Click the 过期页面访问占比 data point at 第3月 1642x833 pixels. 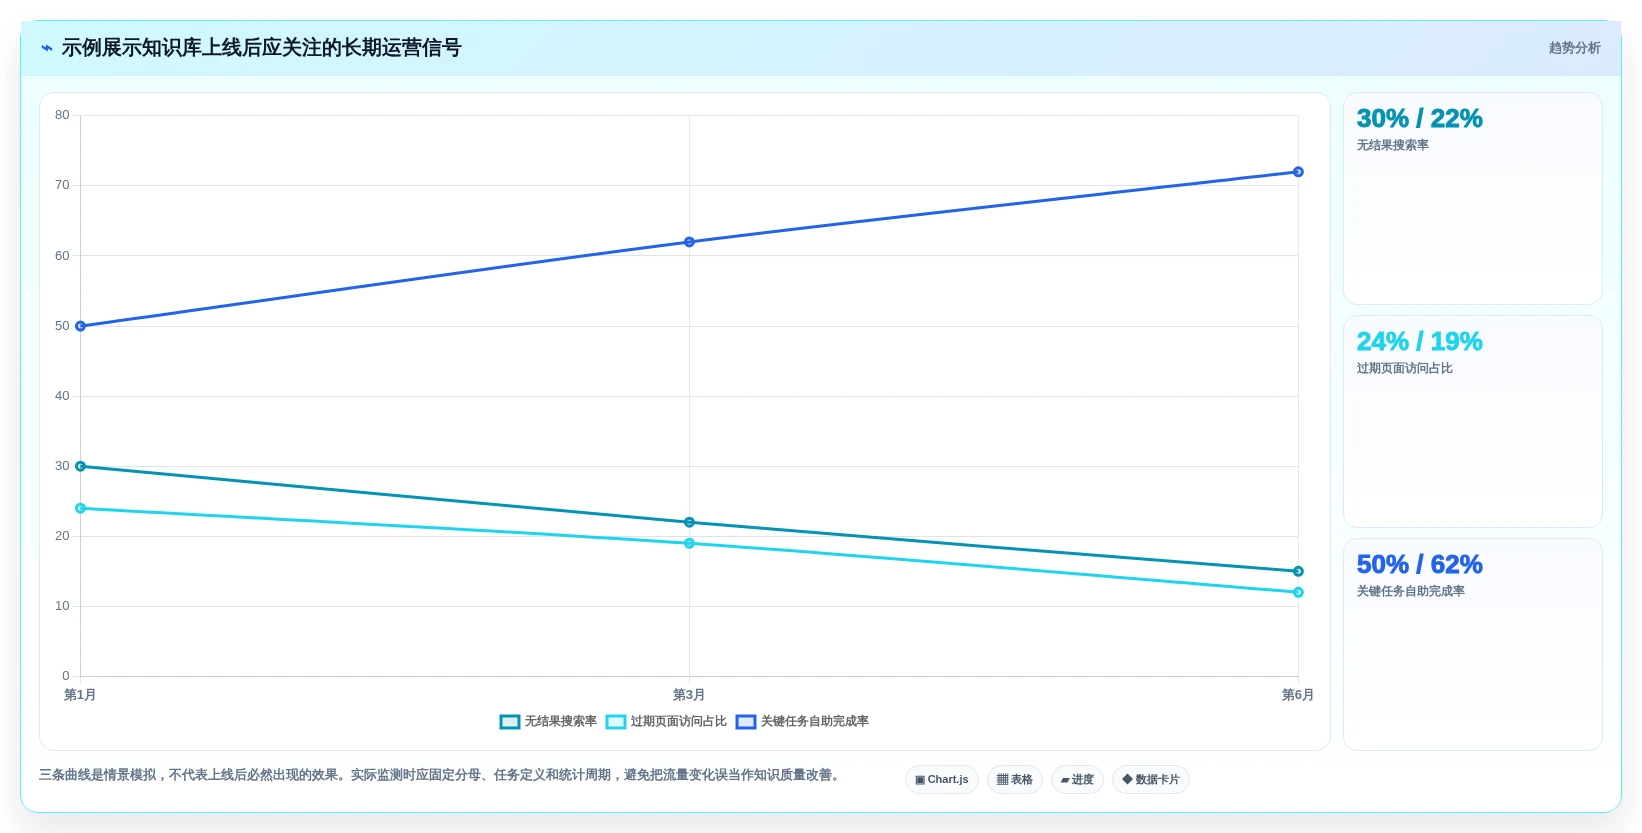click(689, 544)
